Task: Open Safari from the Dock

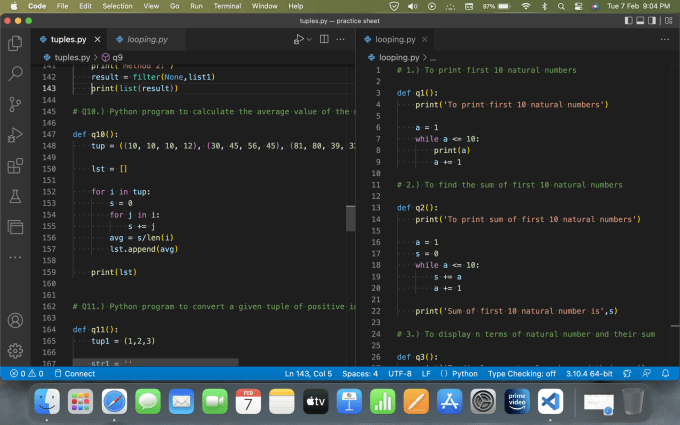Action: coord(114,402)
